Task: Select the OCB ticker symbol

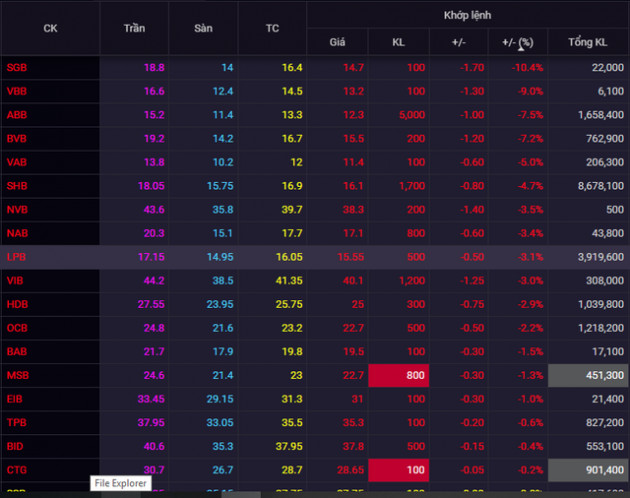Action: [x=17, y=328]
